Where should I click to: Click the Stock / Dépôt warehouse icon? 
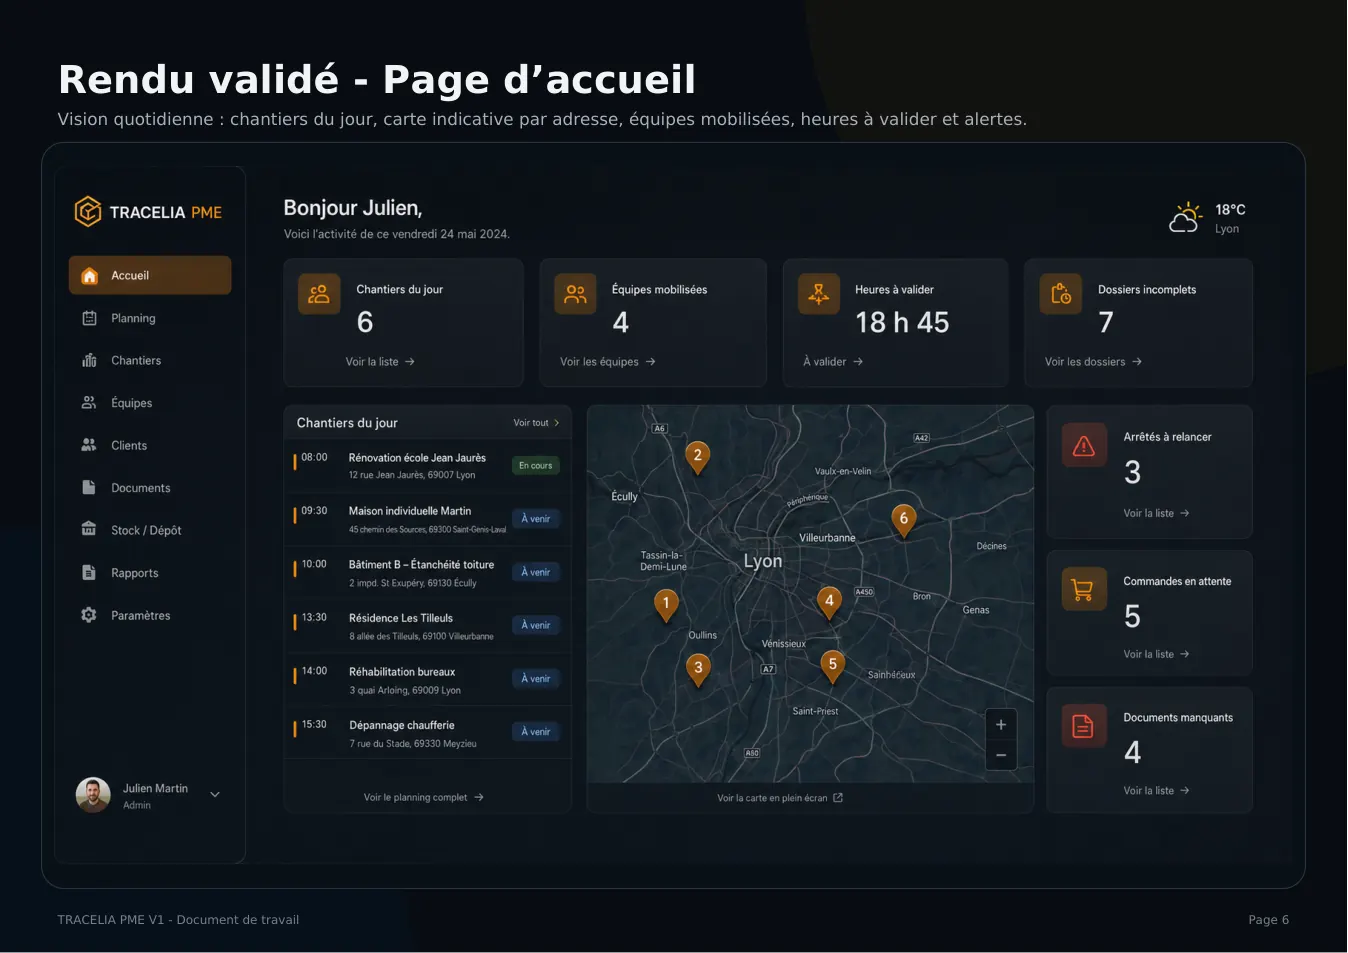[x=89, y=529]
